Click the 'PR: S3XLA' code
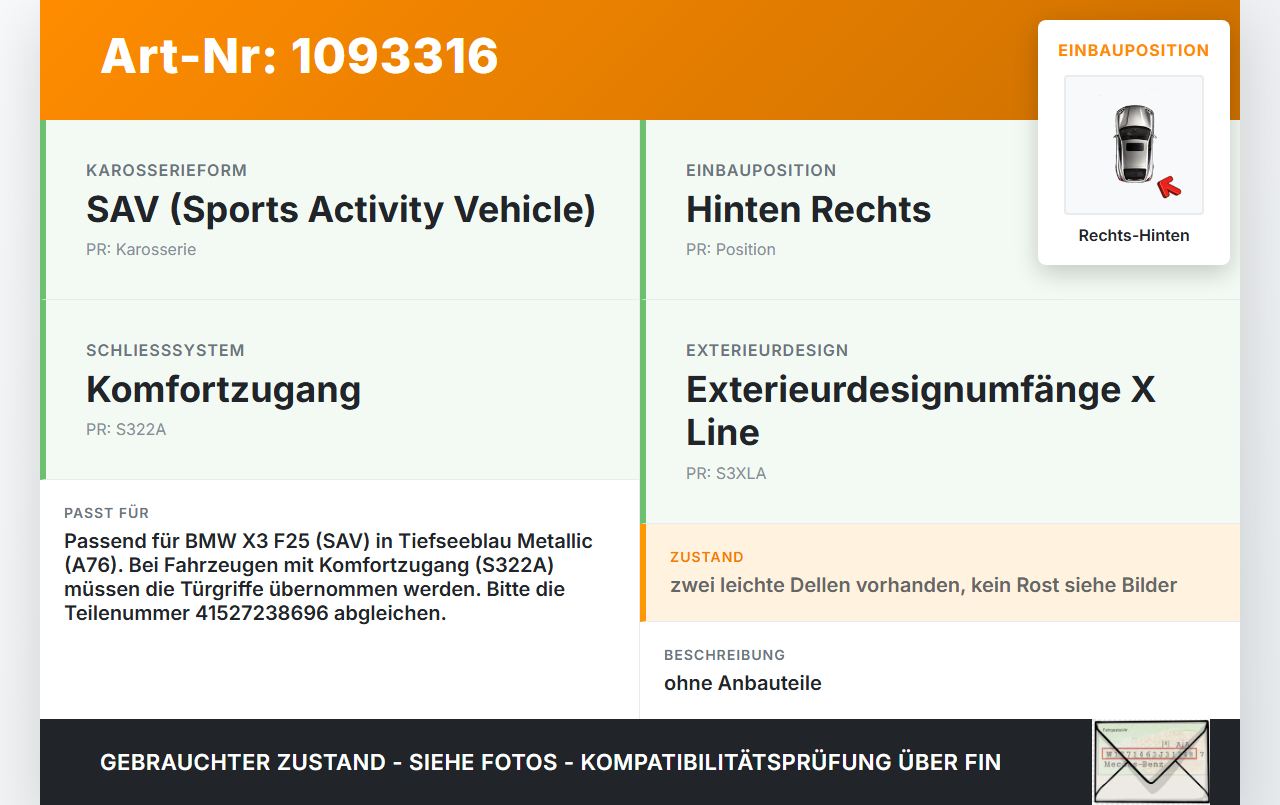This screenshot has height=805, width=1280. pyautogui.click(x=726, y=474)
